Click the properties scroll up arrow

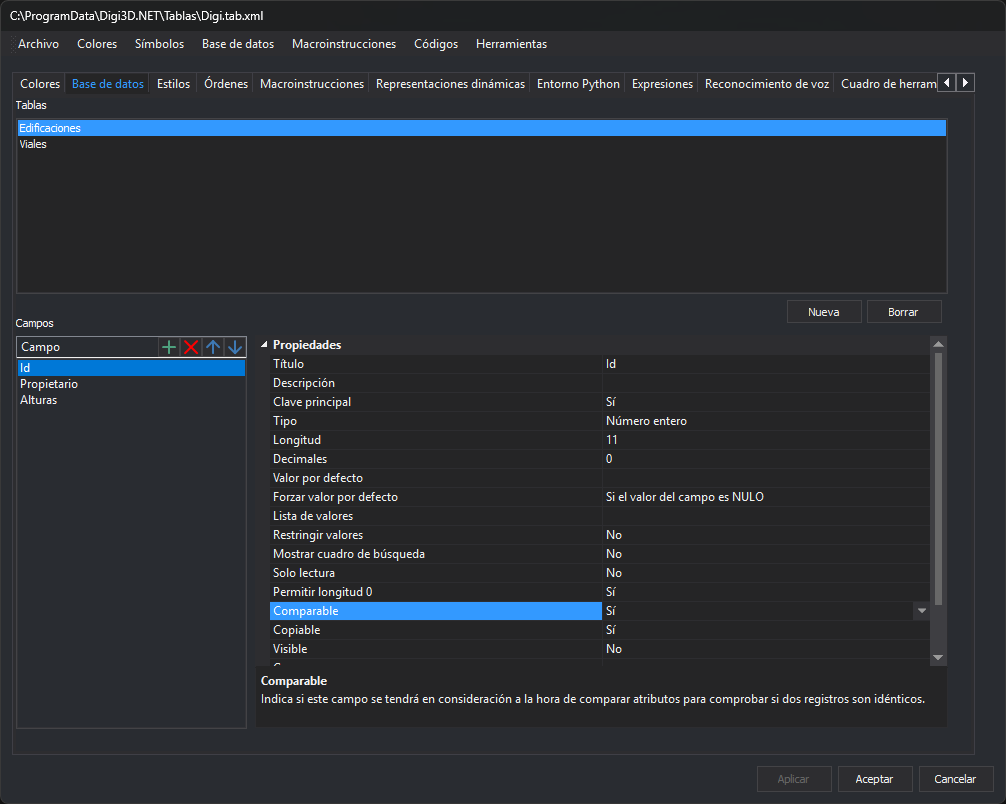pyautogui.click(x=938, y=345)
